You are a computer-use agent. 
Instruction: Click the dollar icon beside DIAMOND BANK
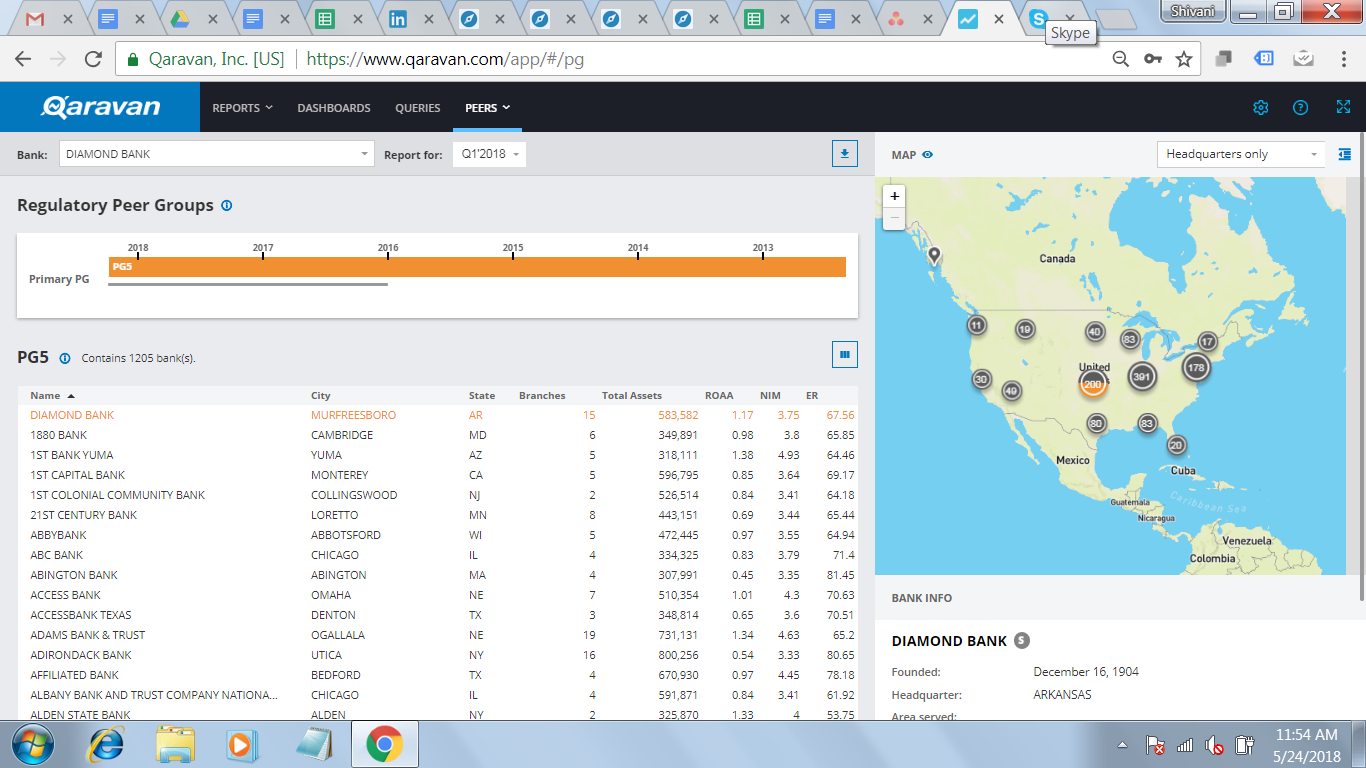(1021, 641)
